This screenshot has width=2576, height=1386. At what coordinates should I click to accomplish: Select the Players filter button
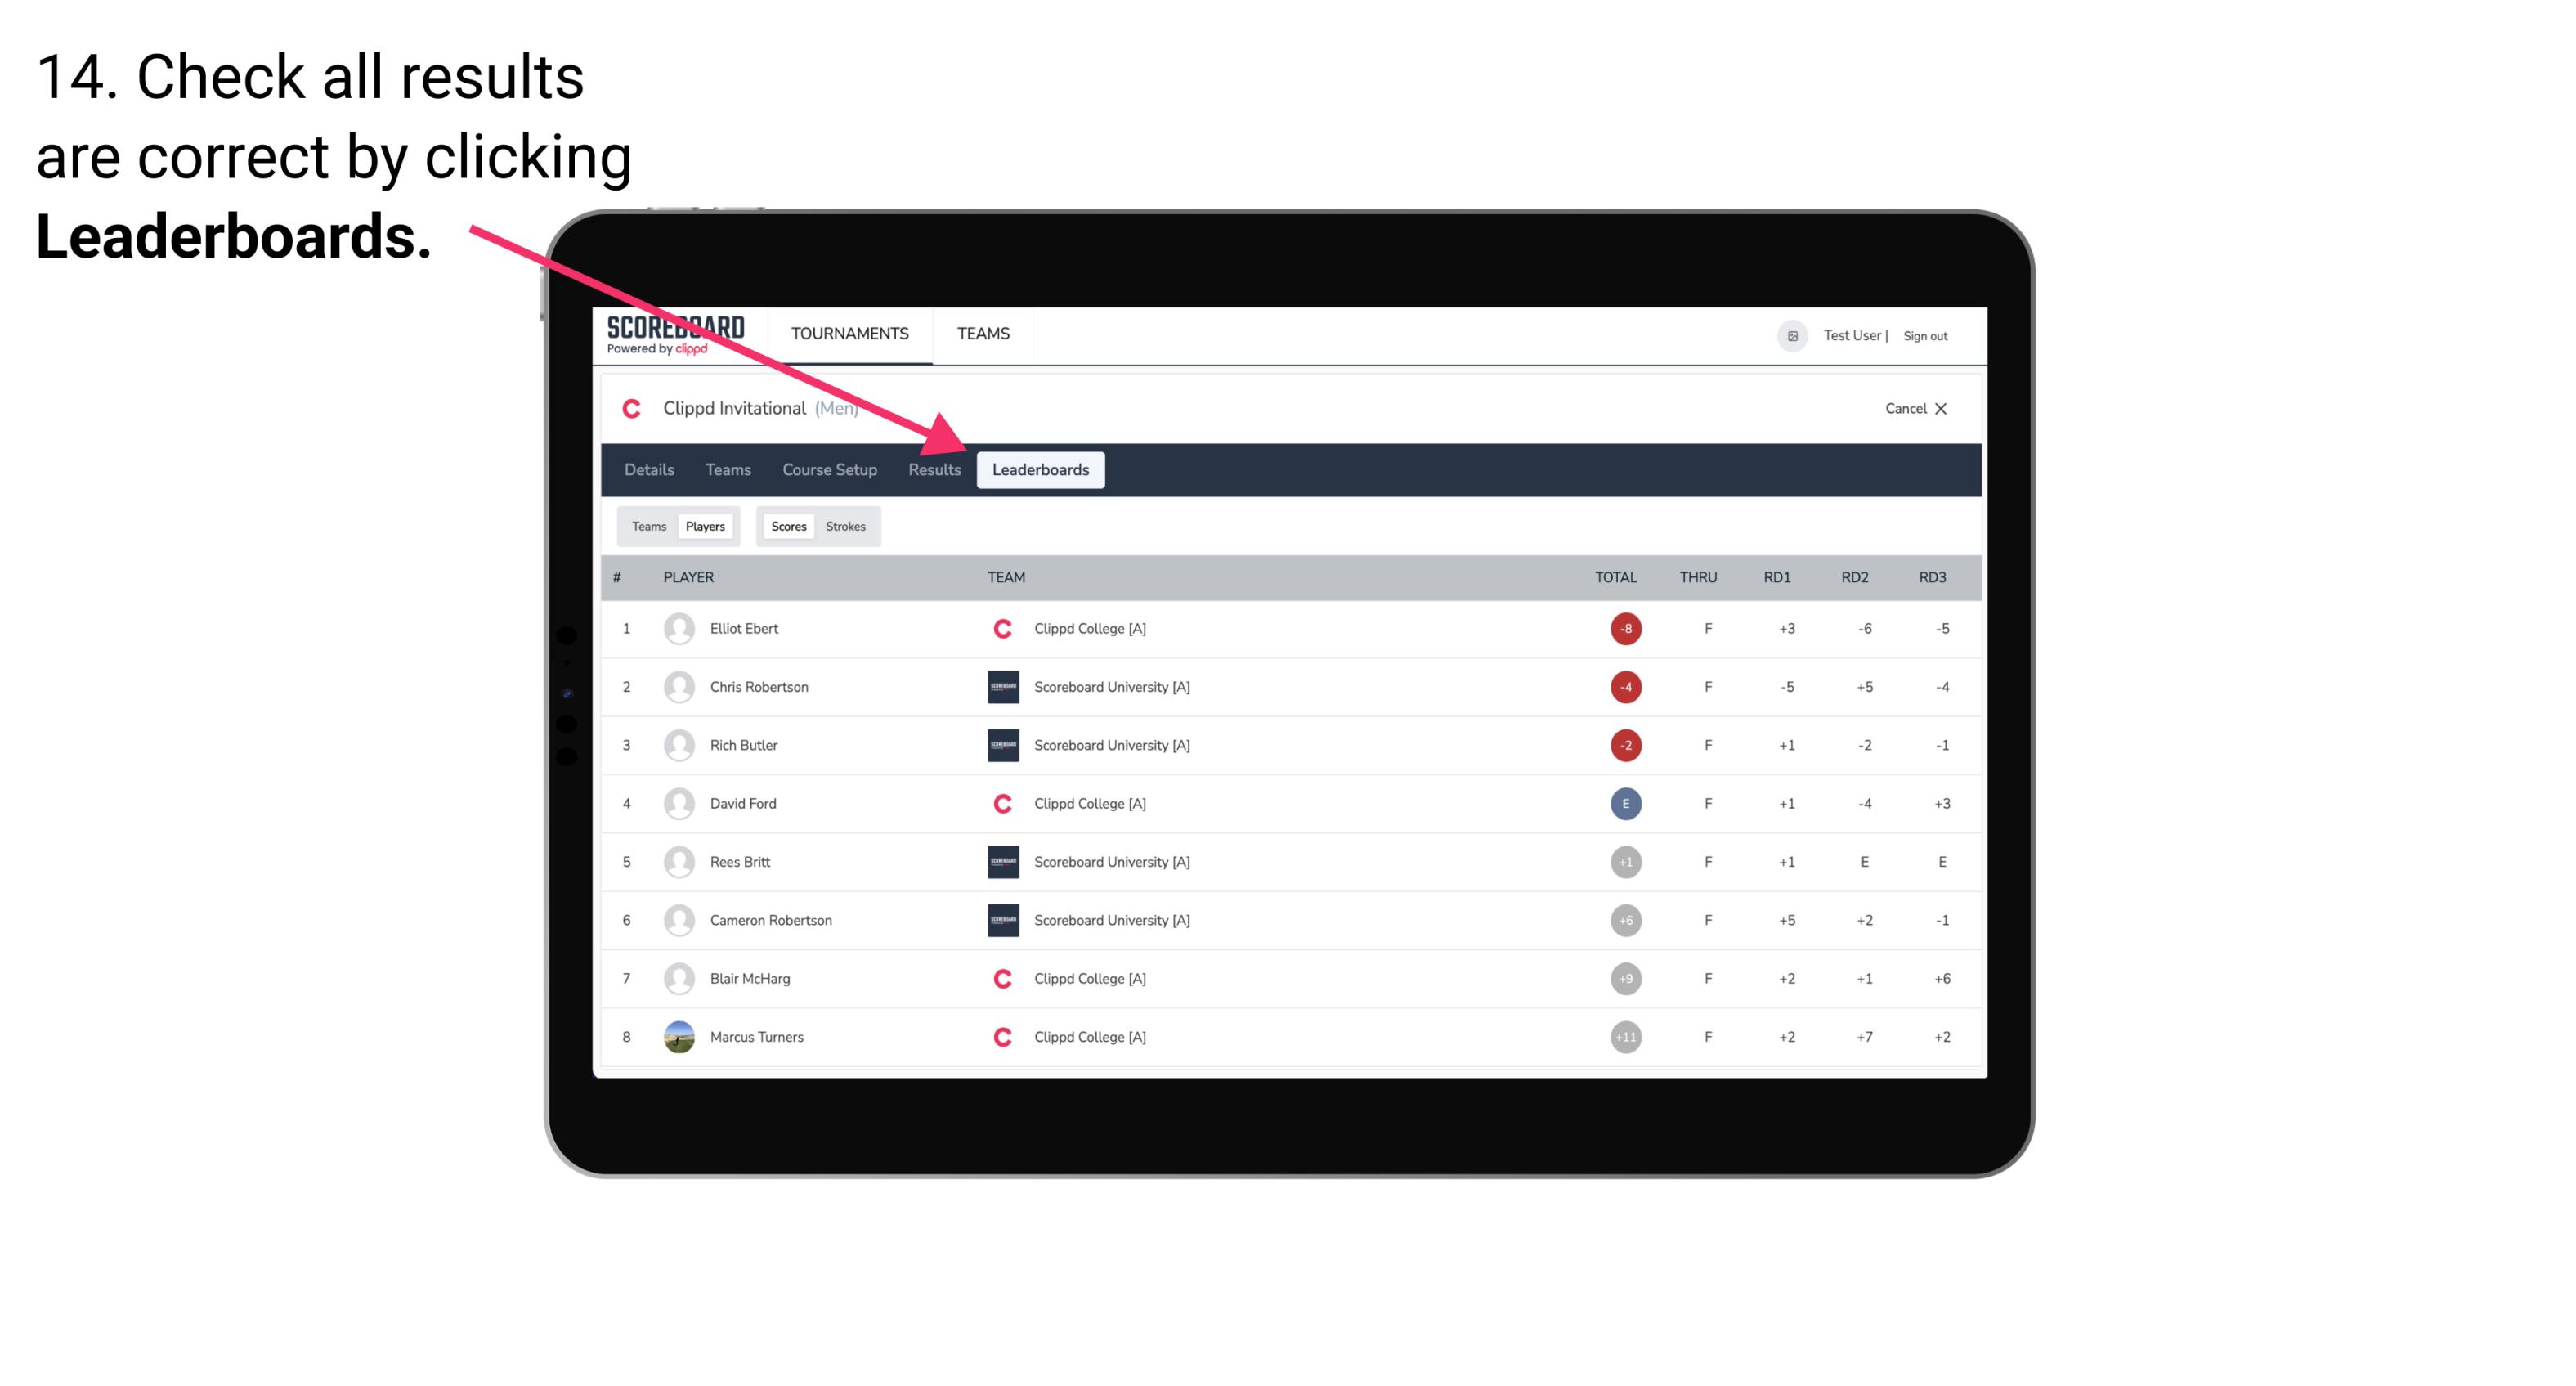(x=703, y=526)
